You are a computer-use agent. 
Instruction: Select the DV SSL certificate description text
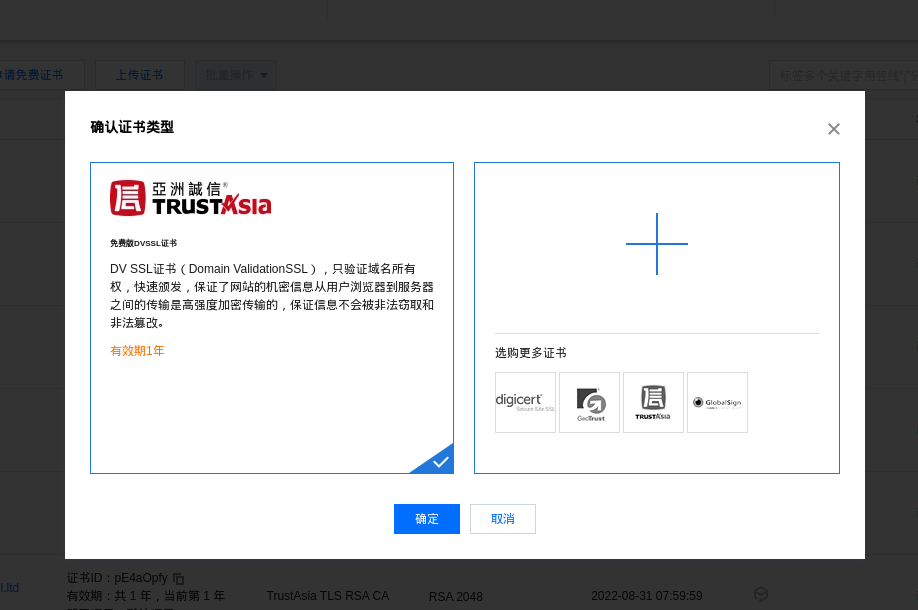[271, 296]
